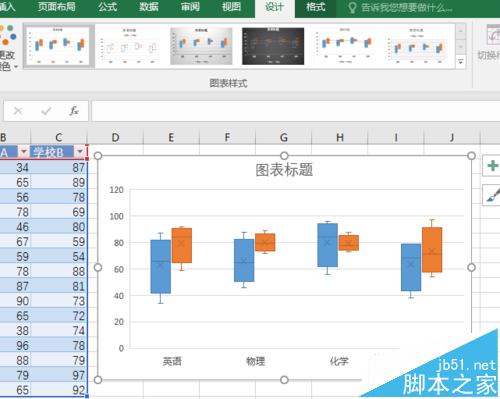Open the 页面布局 ribbon tab
Screen dimensions: 500x399
point(57,7)
